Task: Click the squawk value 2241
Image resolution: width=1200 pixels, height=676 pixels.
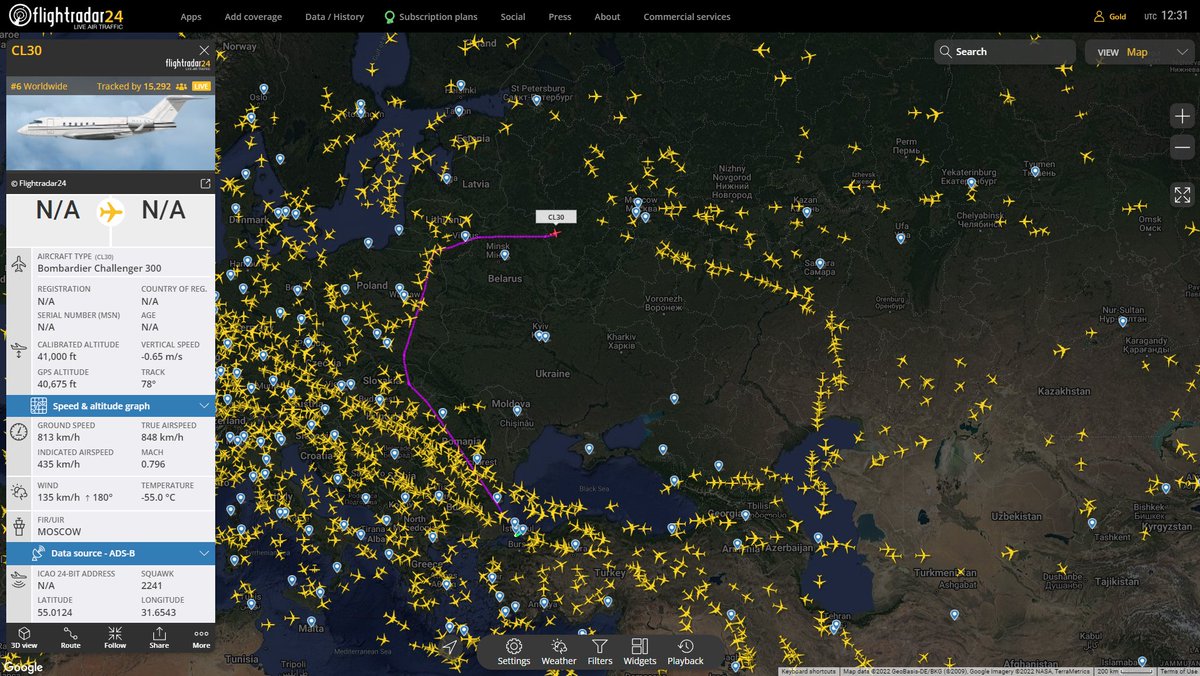Action: [x=152, y=588]
